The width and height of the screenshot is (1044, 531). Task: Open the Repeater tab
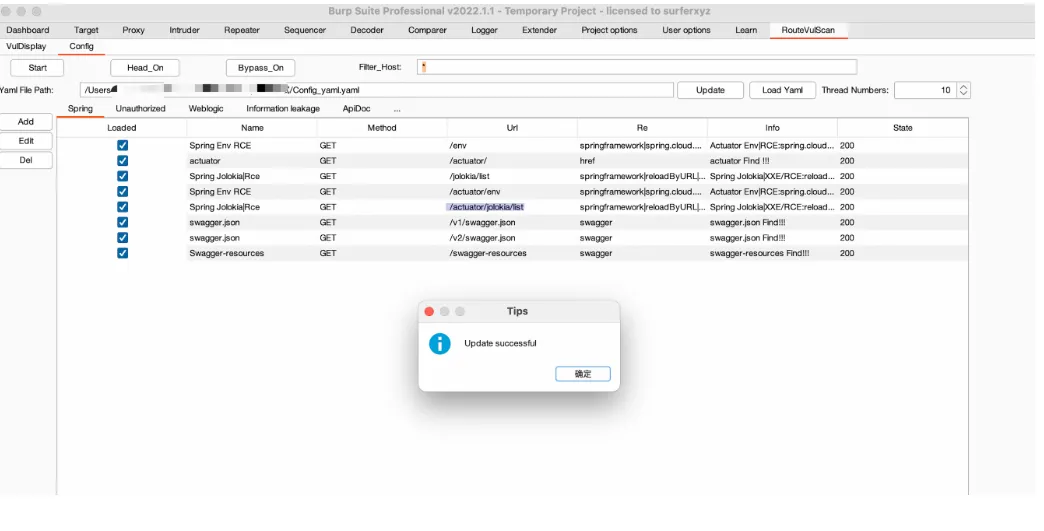pos(242,30)
